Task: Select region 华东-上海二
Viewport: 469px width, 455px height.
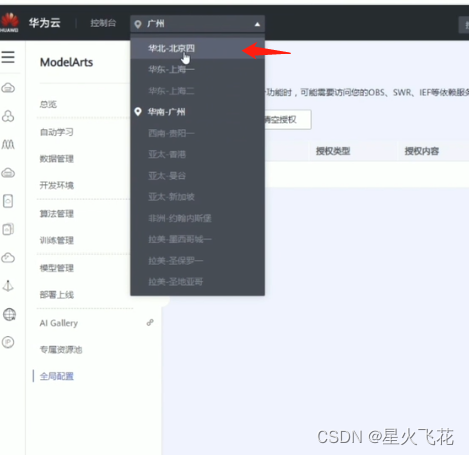Action: [197, 91]
